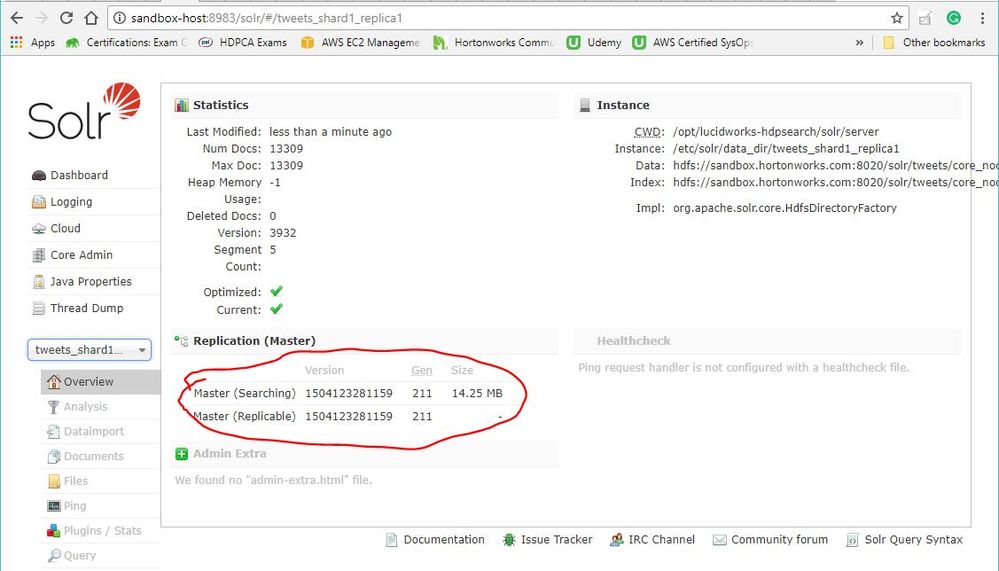
Task: Open the Dataimport page
Action: [x=94, y=431]
